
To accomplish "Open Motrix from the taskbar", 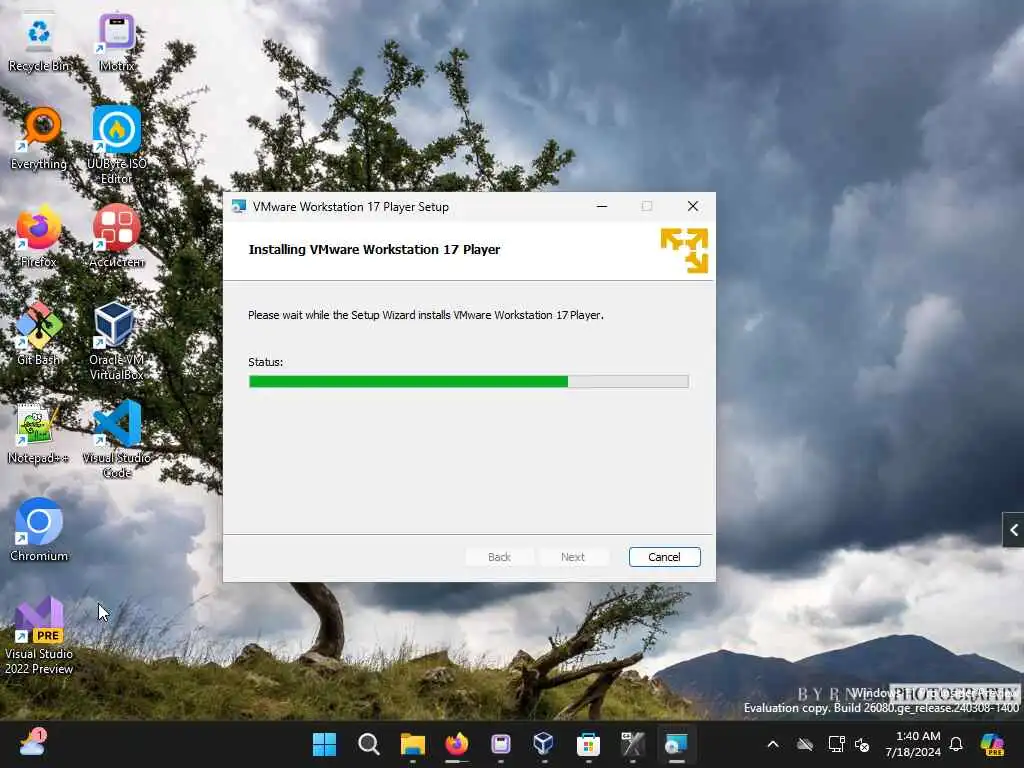I will coord(501,744).
